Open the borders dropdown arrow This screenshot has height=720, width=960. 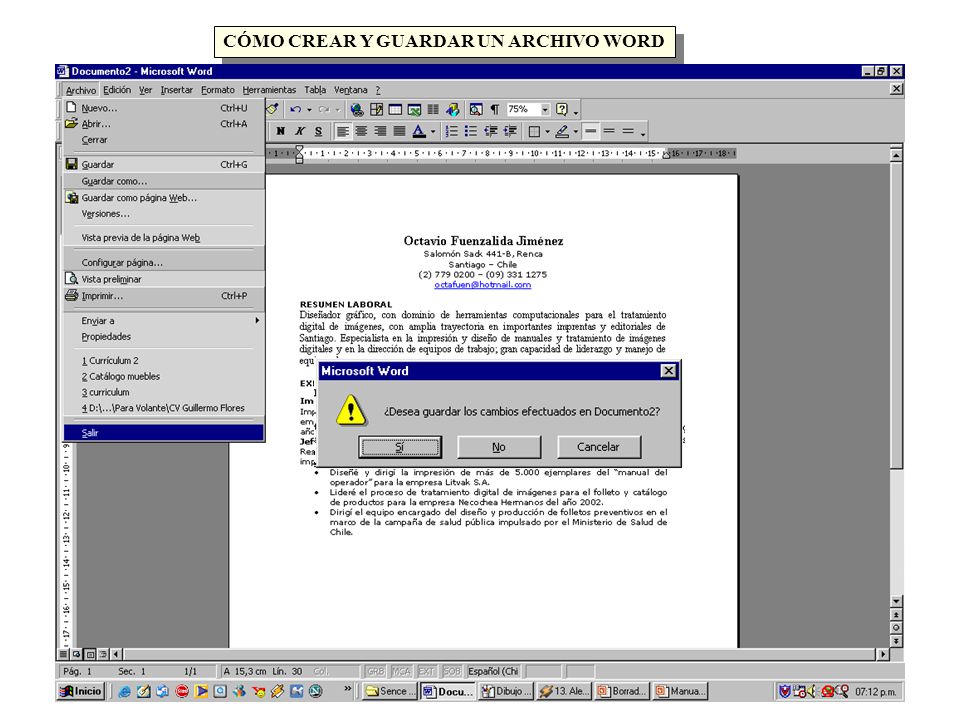click(547, 132)
